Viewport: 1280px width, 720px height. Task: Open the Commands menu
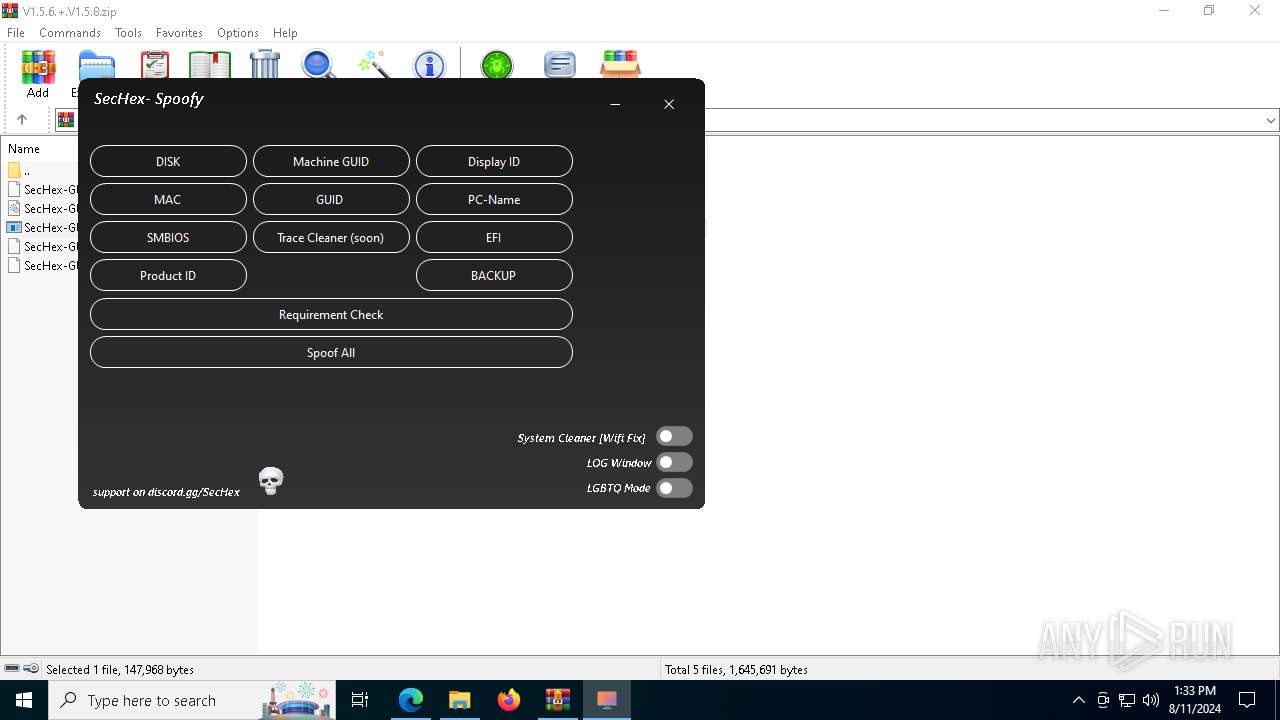[x=70, y=32]
